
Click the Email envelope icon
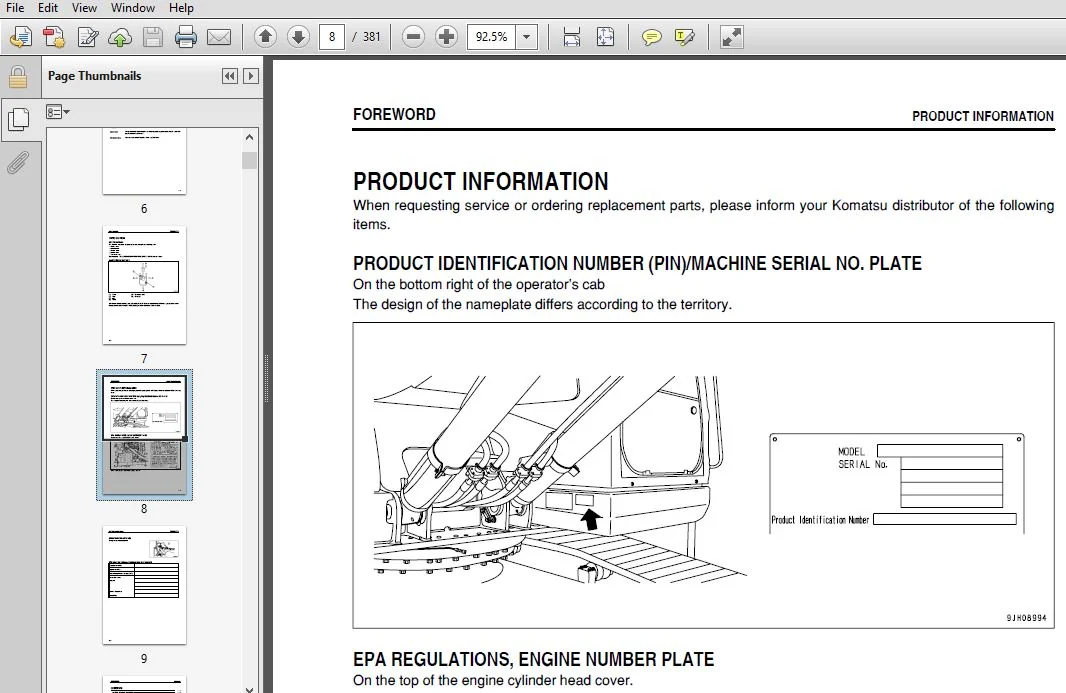point(219,37)
